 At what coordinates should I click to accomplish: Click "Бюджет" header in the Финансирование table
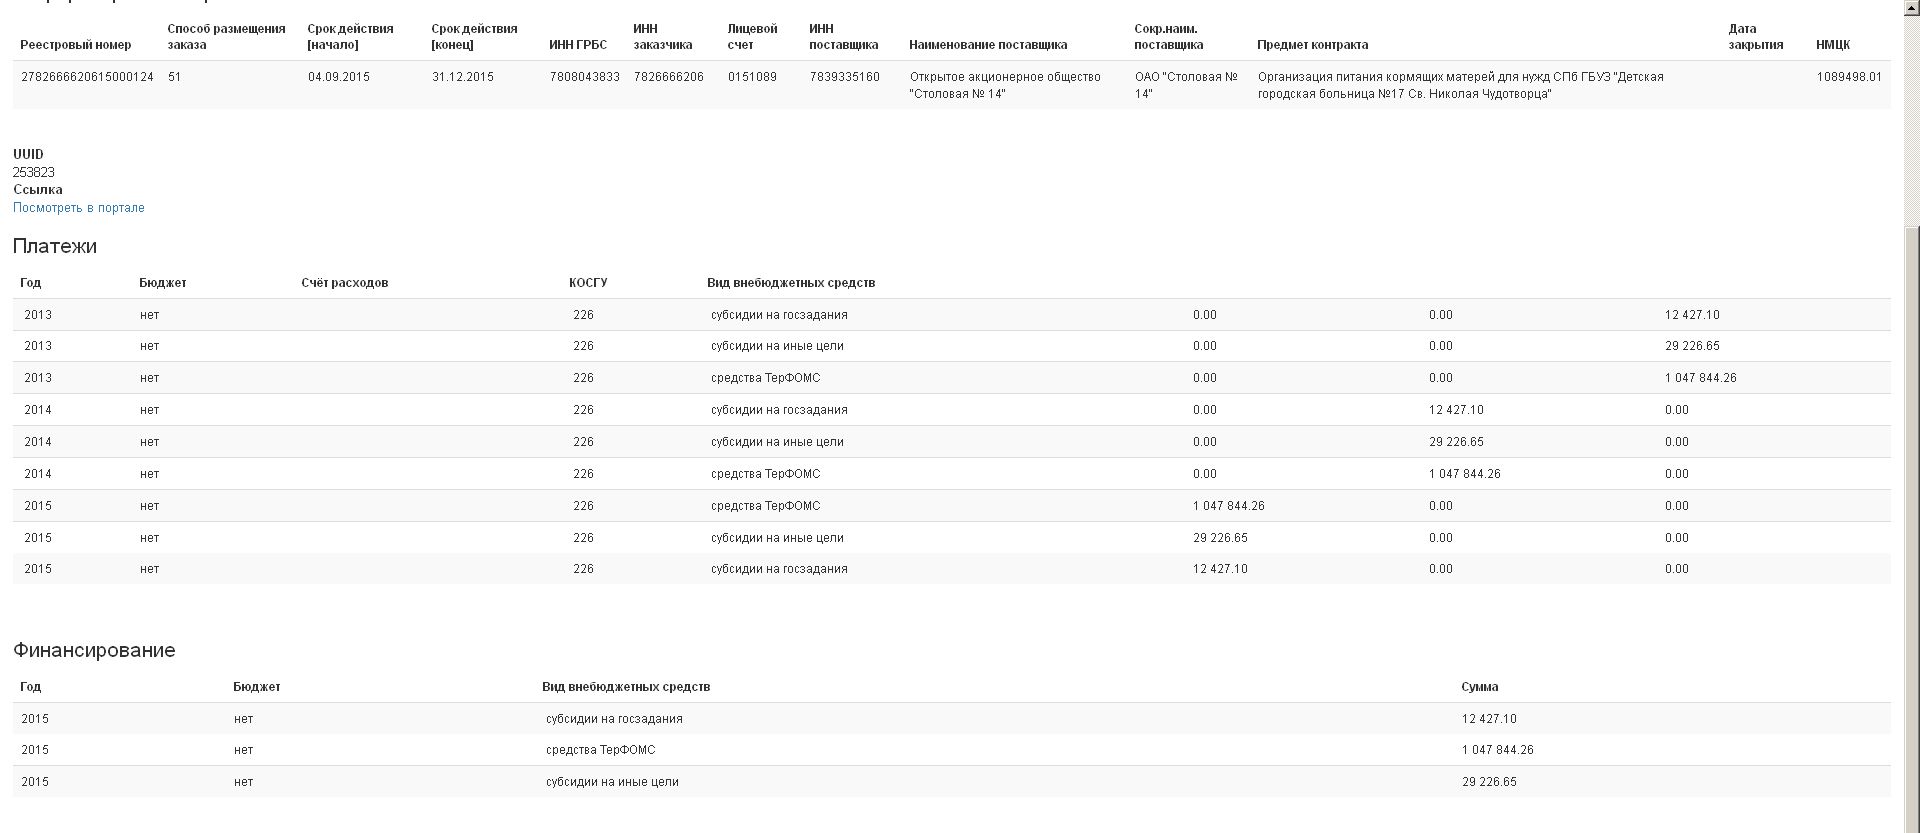click(257, 687)
